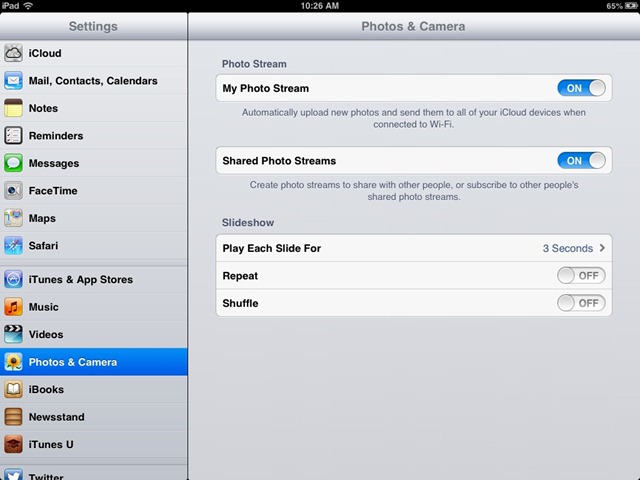Go to the Maps settings row

point(94,218)
